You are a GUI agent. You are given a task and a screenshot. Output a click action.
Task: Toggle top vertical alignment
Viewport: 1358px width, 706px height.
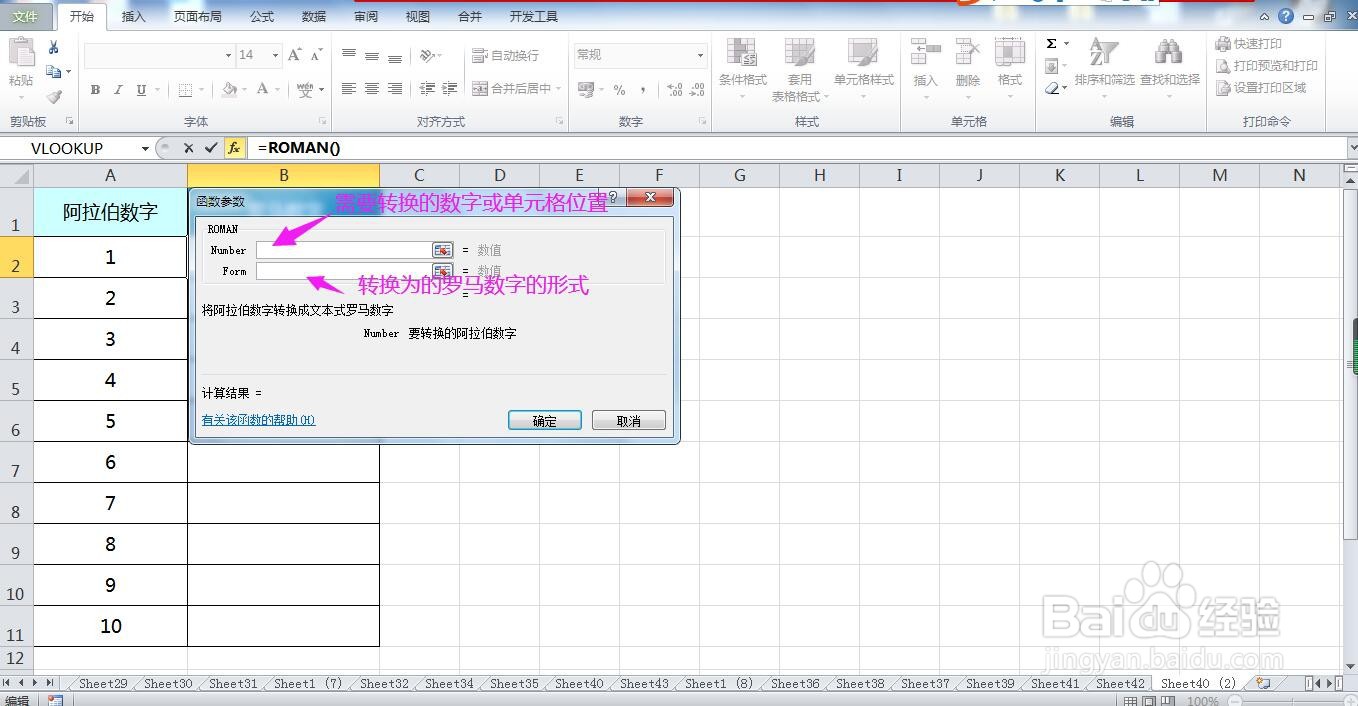(349, 55)
